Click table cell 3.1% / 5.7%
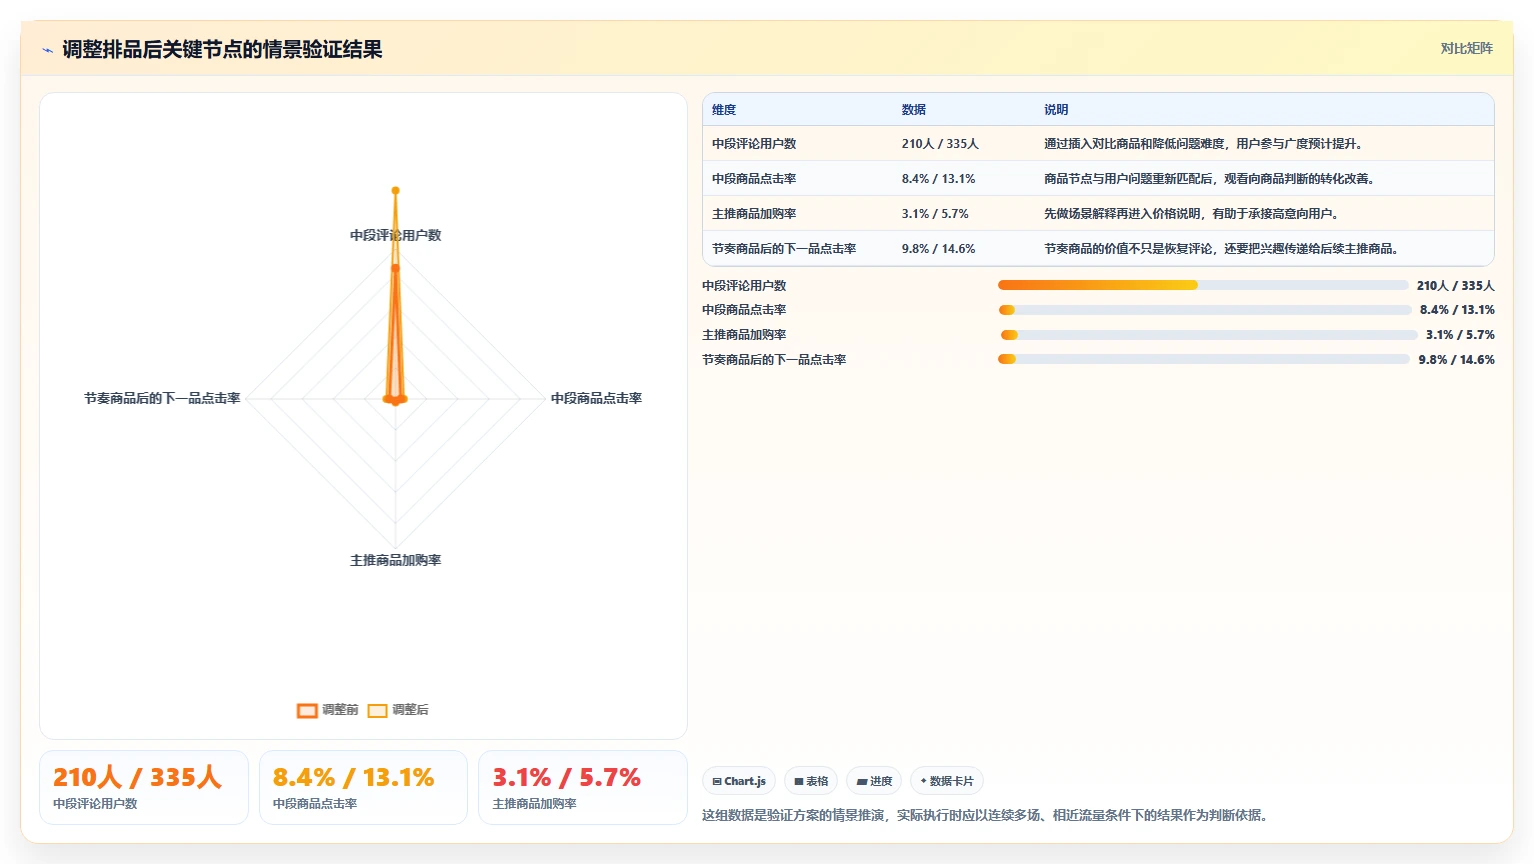This screenshot has height=864, width=1534. click(935, 214)
